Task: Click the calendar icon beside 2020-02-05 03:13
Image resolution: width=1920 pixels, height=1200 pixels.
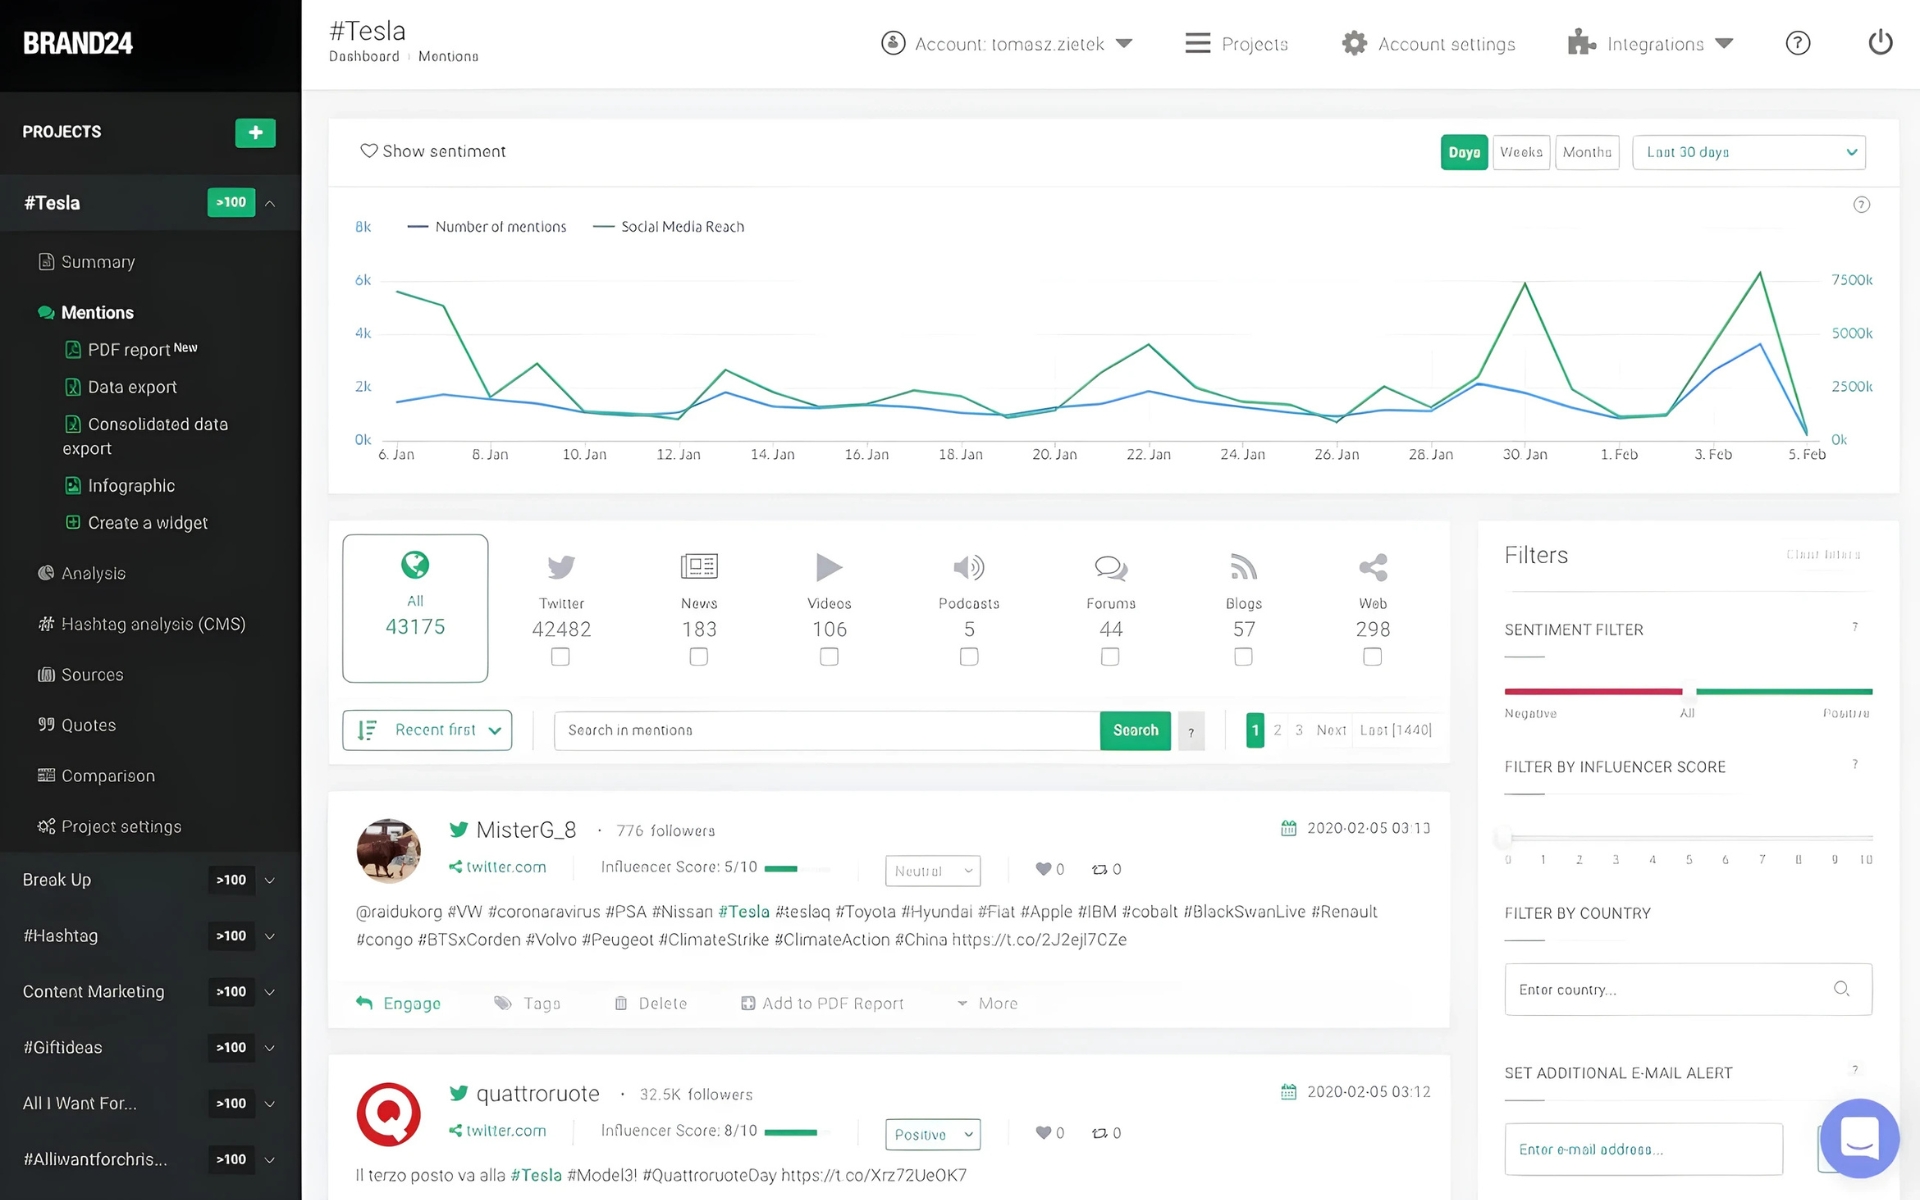Action: (x=1289, y=828)
